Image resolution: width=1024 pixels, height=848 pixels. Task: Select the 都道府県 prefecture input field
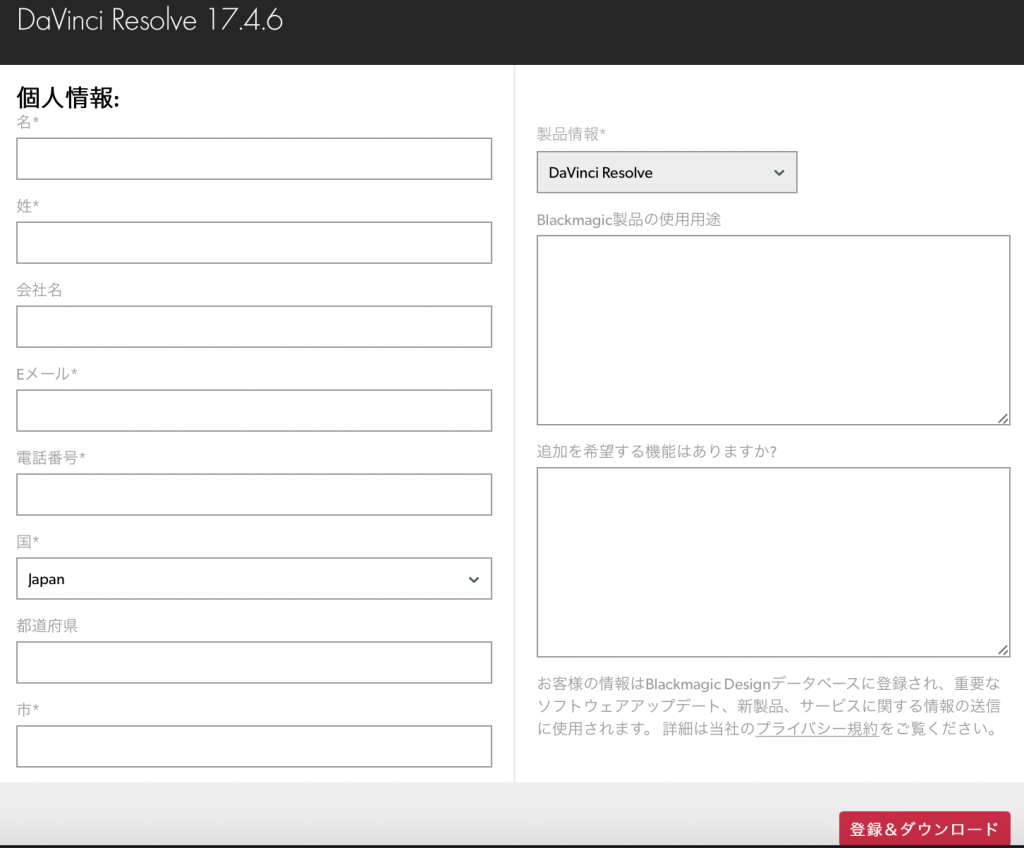[253, 662]
